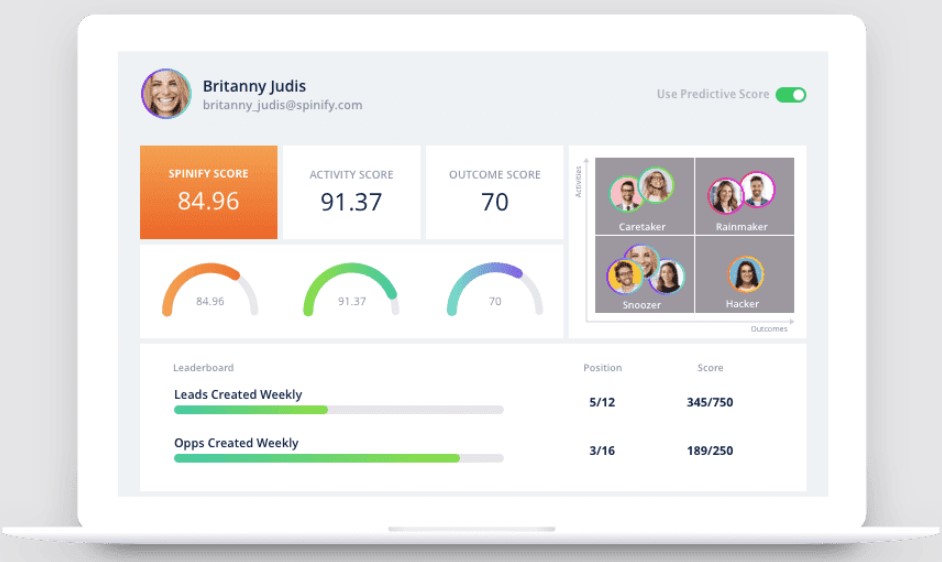Select the Outcome Score card
The height and width of the screenshot is (562, 942).
[494, 192]
